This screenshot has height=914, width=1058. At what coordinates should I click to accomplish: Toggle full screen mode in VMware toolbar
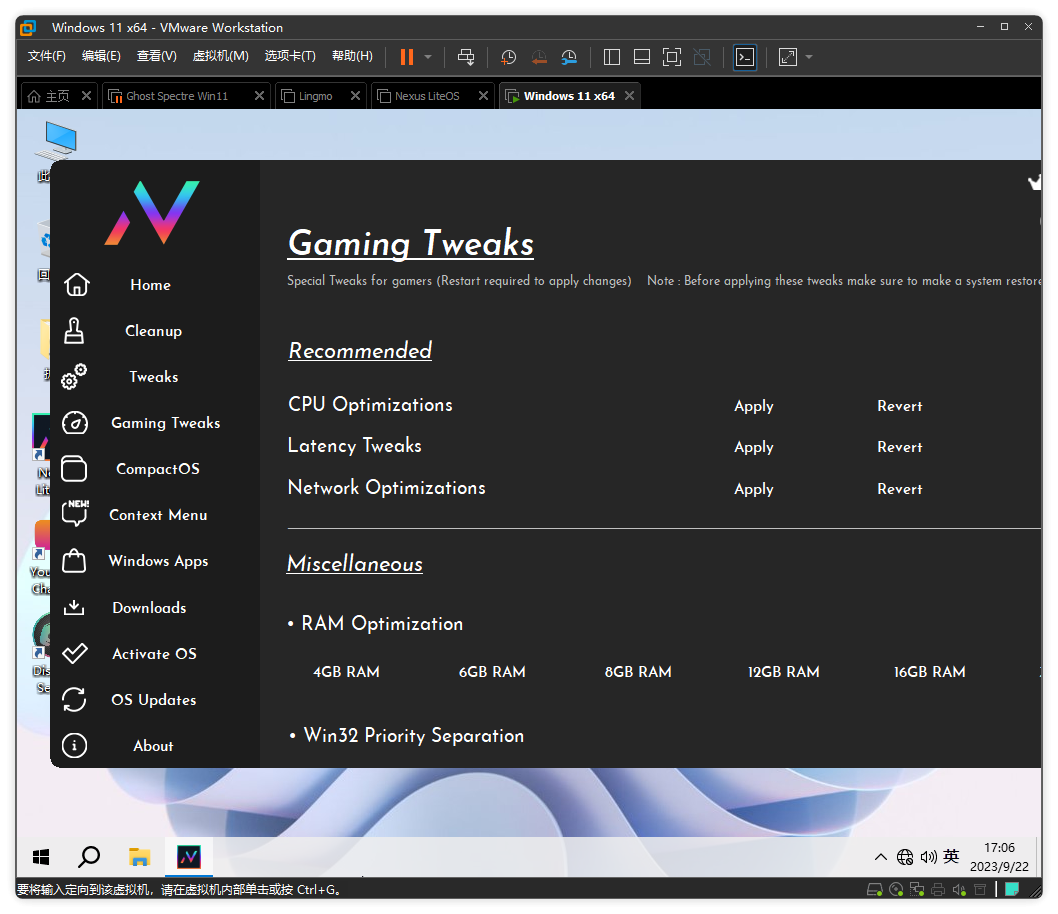click(672, 57)
